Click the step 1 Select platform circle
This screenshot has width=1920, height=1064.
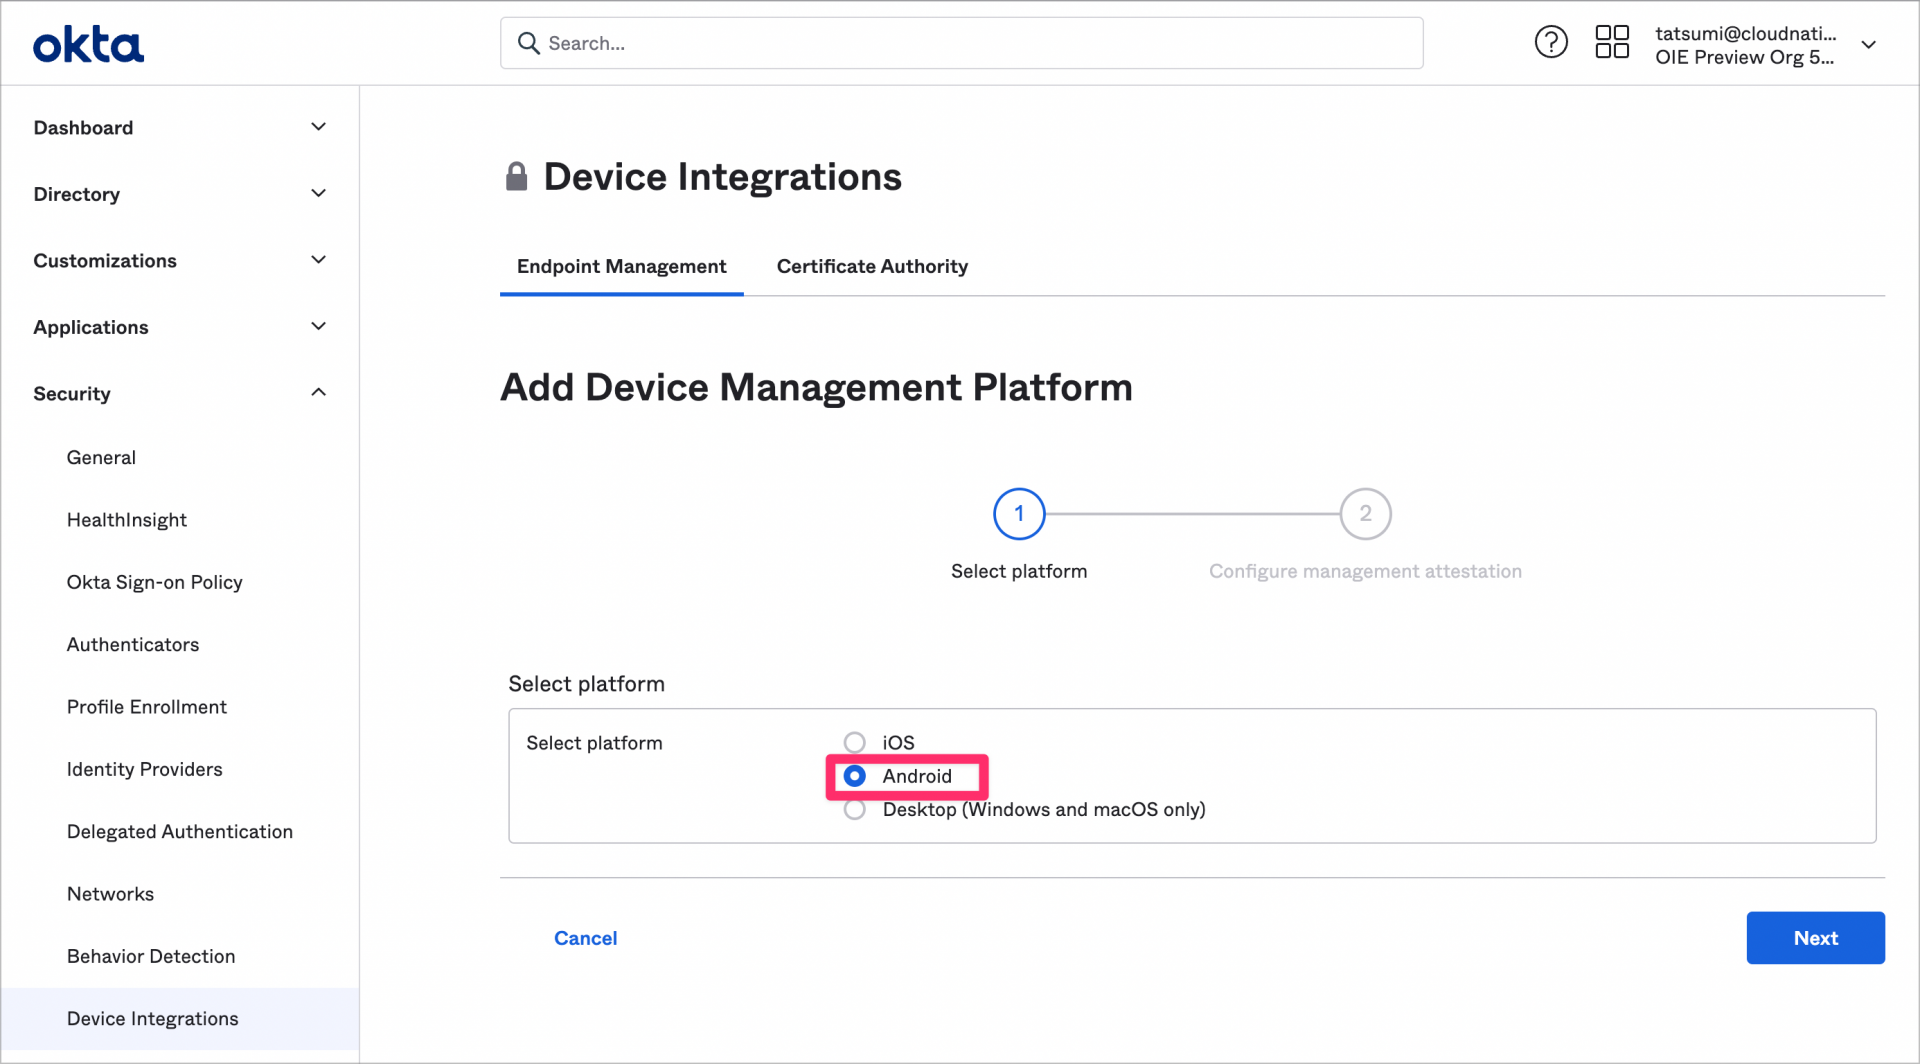(1019, 513)
